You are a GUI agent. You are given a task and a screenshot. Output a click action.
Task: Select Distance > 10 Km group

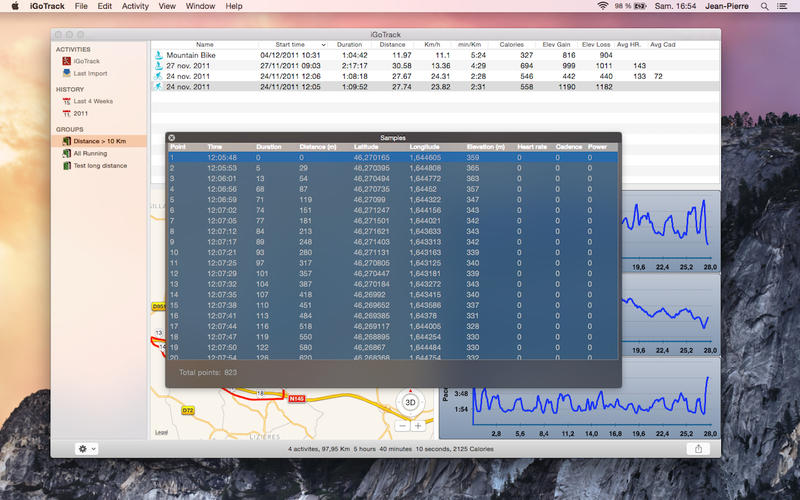99,141
